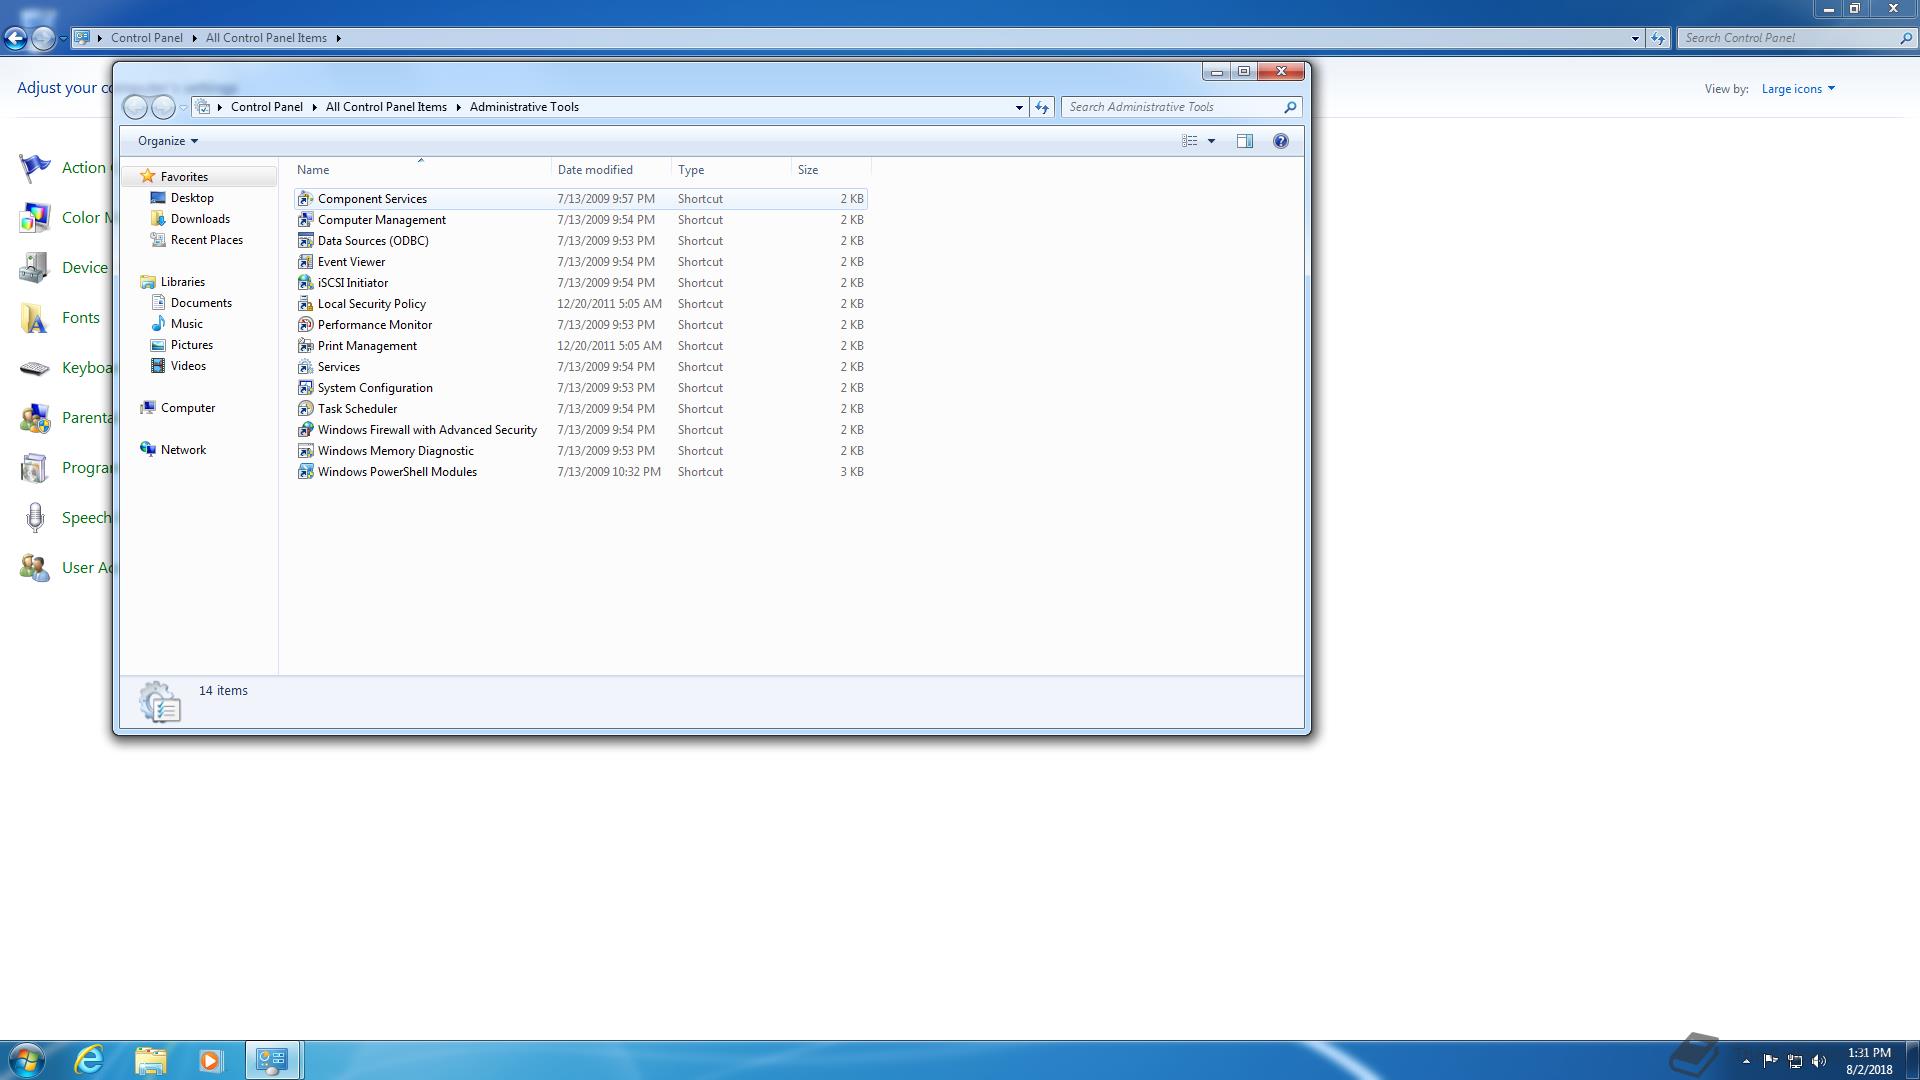Select the Windows Memory Diagnostic icon
Screen dimensions: 1920x1080
coord(306,451)
